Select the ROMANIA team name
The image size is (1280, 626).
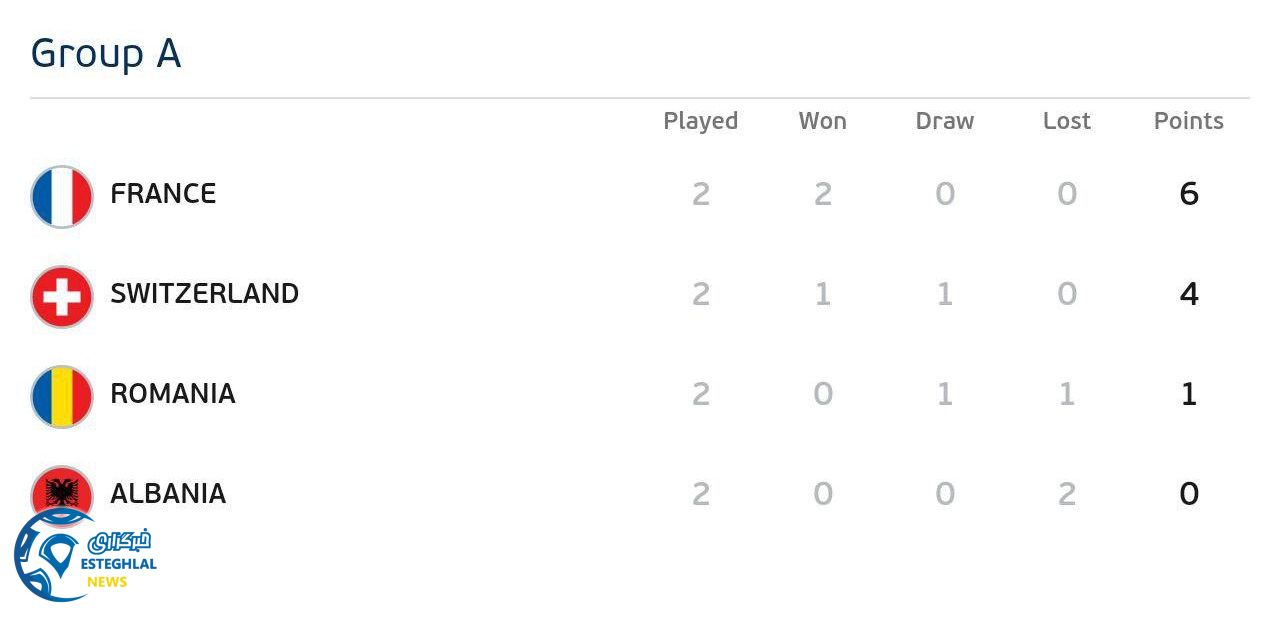[172, 393]
